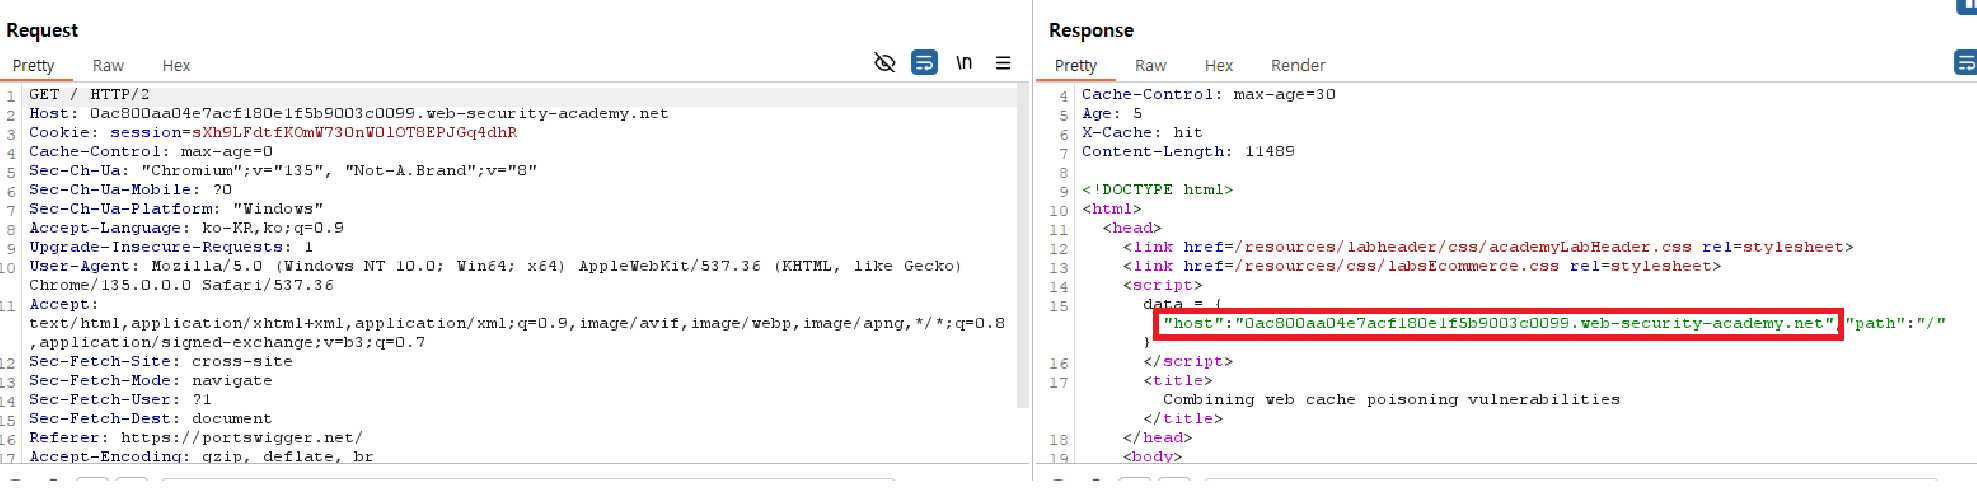Click 'Age: 5' response header
This screenshot has height=492, width=1977.
1112,113
